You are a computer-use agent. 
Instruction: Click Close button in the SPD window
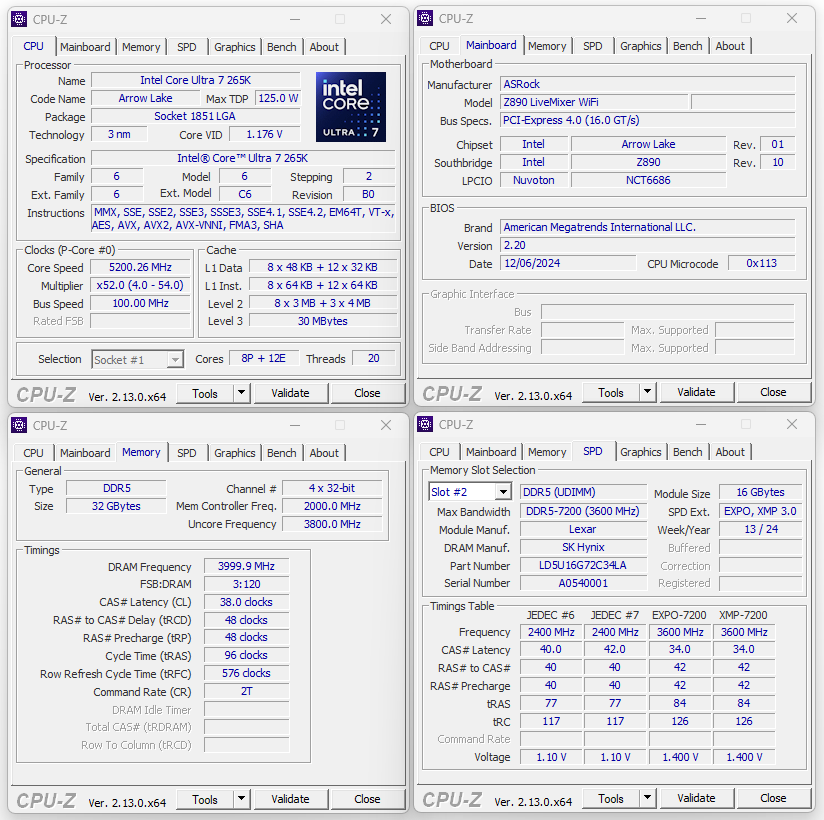pyautogui.click(x=773, y=798)
